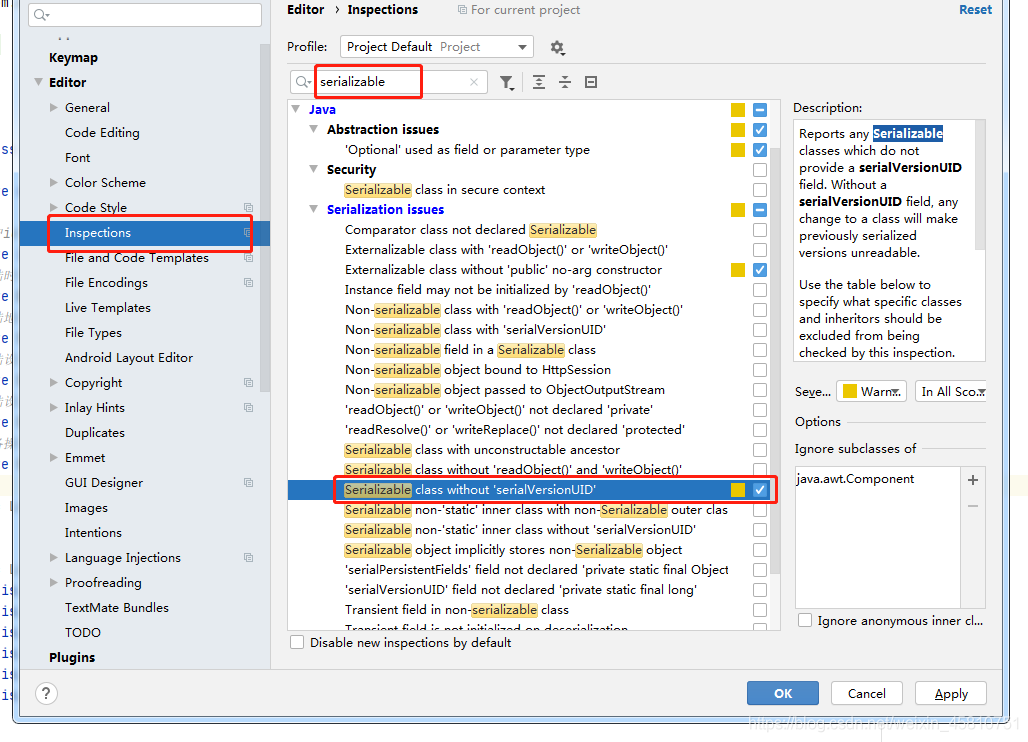The height and width of the screenshot is (742, 1028).
Task: Open the In All Scopes dropdown
Action: 951,392
